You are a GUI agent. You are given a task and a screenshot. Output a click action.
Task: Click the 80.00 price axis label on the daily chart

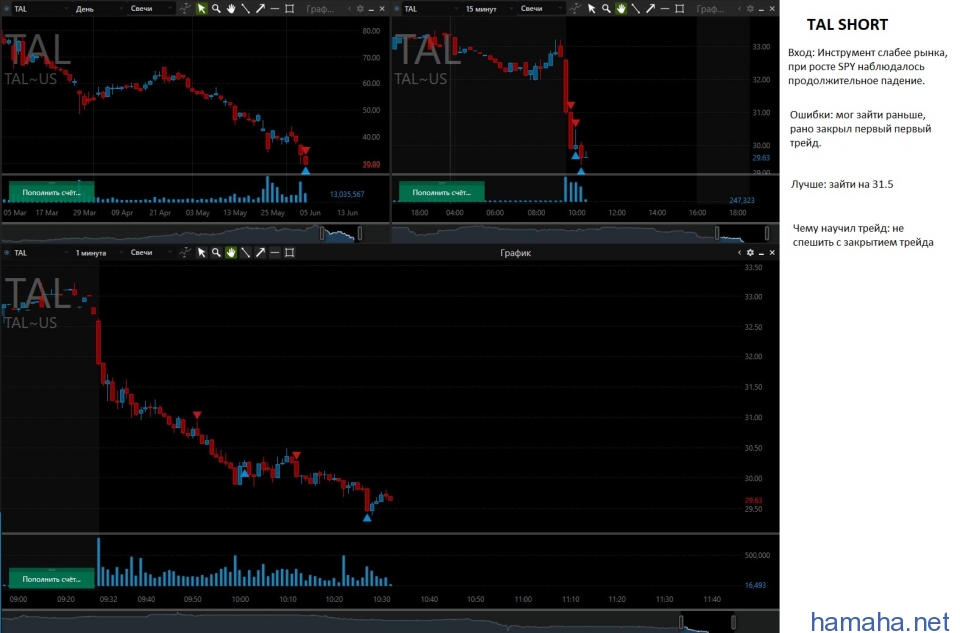[x=371, y=31]
